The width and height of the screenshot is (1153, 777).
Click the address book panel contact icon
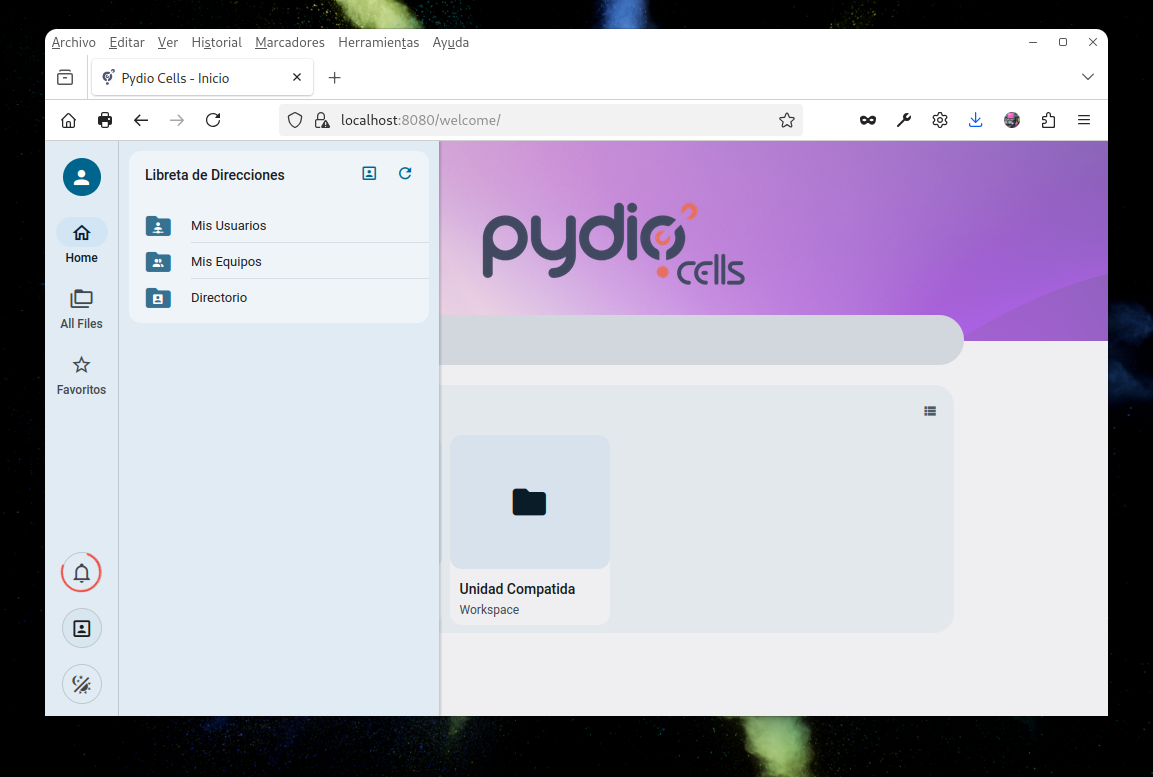point(369,173)
